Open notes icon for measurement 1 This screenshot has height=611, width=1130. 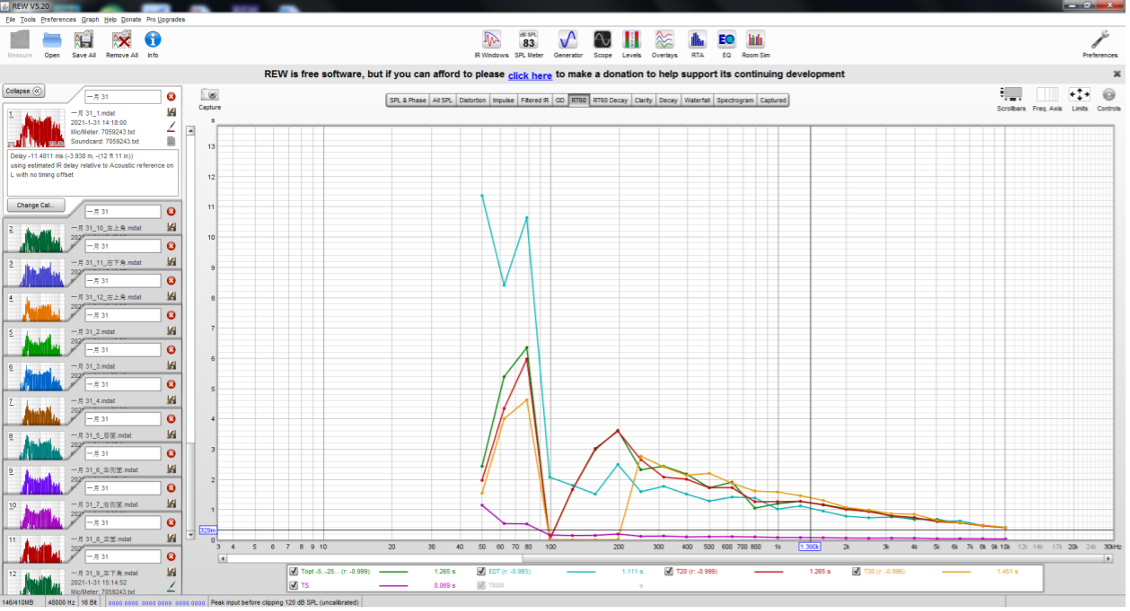[172, 141]
